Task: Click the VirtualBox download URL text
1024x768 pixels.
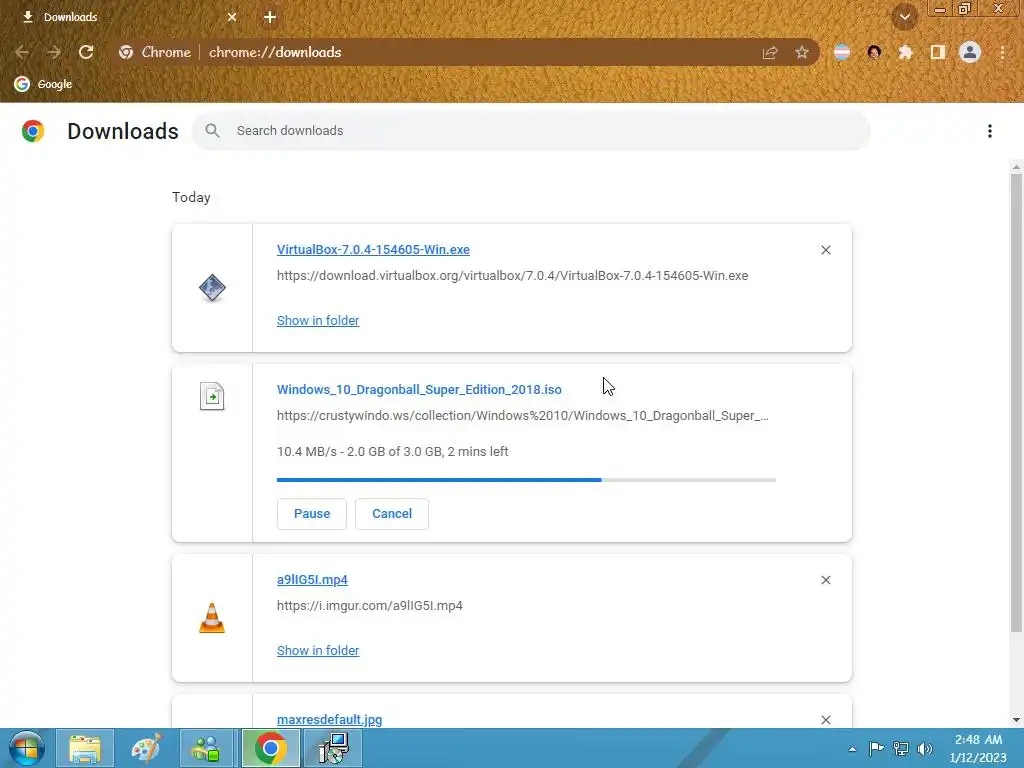Action: click(x=513, y=276)
